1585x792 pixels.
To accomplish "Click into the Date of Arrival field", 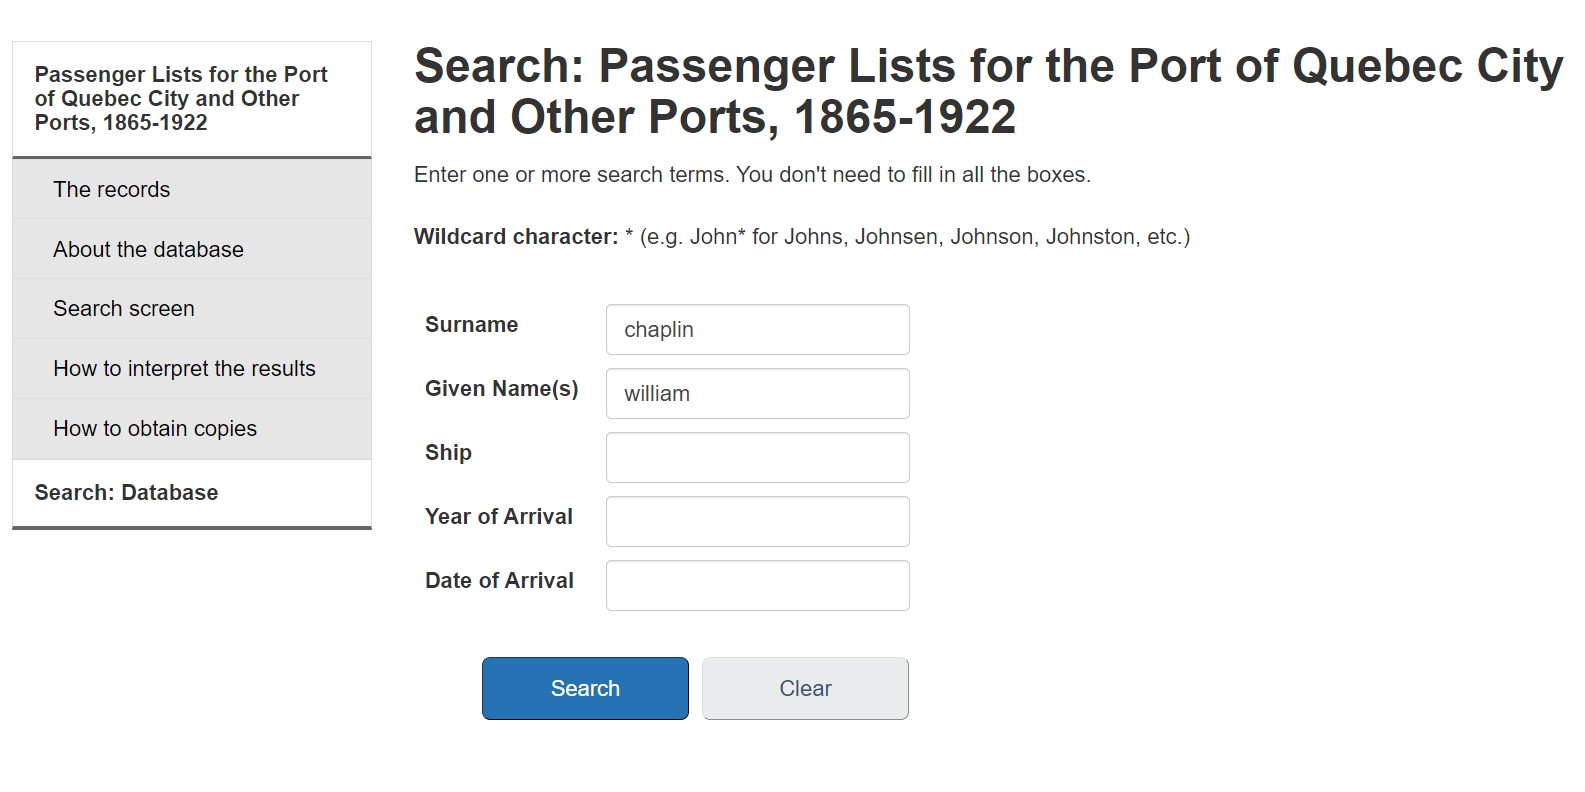I will pyautogui.click(x=757, y=586).
